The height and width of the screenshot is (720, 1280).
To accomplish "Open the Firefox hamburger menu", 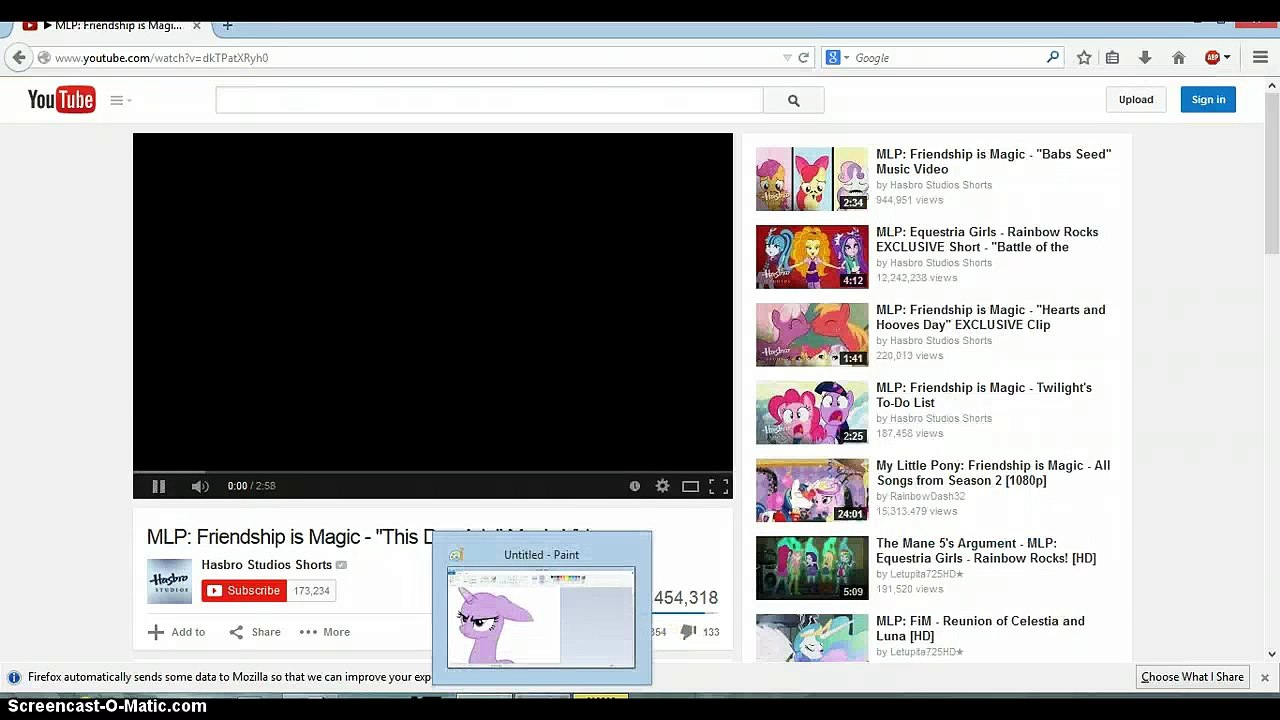I will (1260, 58).
